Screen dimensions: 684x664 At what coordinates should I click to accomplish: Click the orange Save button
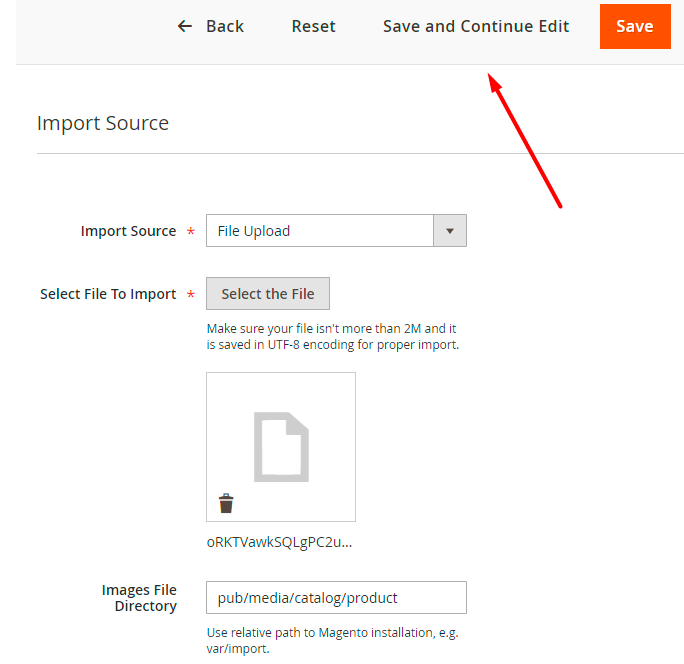point(635,27)
